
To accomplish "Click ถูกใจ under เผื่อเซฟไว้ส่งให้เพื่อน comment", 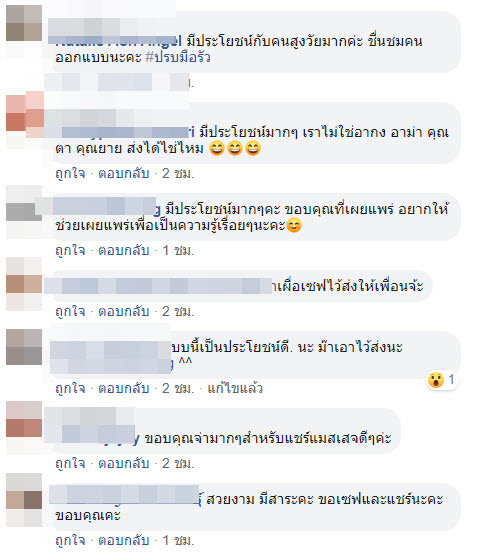I will [70, 311].
